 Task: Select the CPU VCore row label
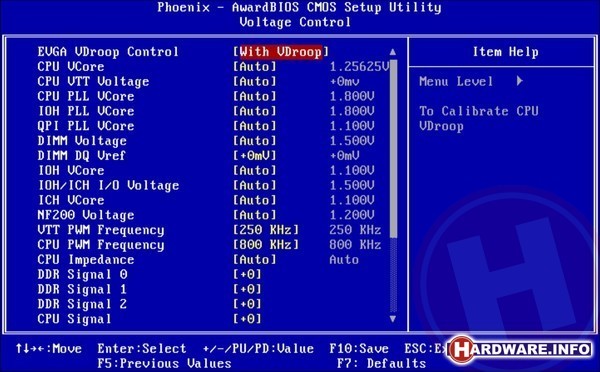tap(71, 67)
